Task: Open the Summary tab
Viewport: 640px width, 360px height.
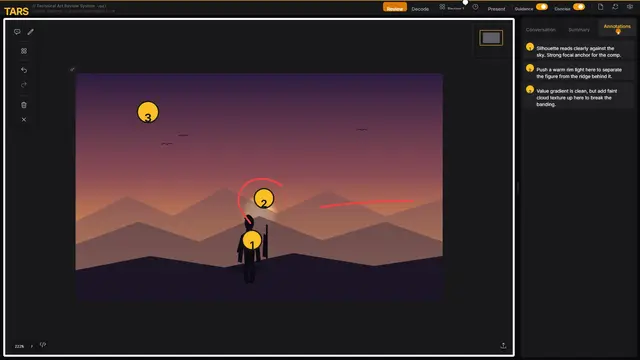Action: (x=579, y=29)
